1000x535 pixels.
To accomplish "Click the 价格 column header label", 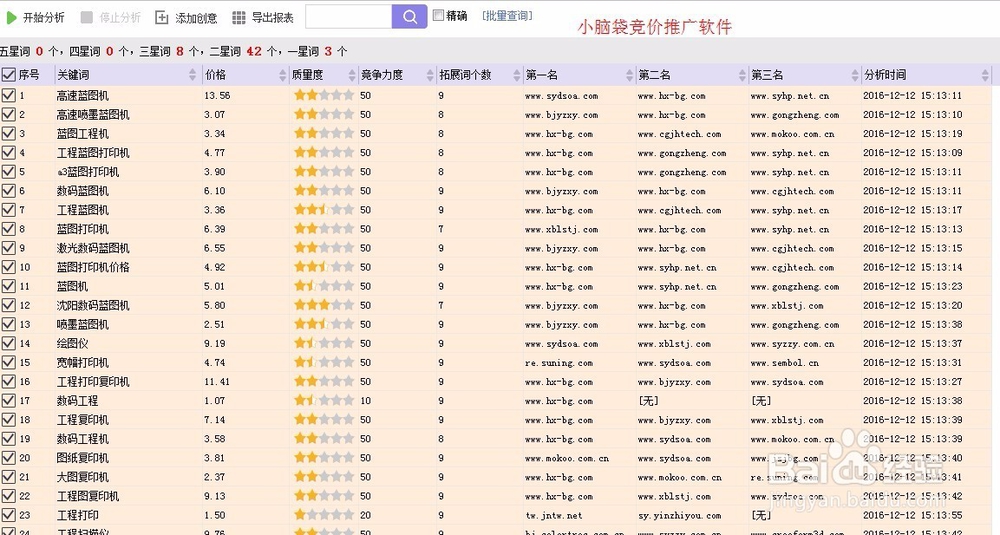I will pos(216,75).
